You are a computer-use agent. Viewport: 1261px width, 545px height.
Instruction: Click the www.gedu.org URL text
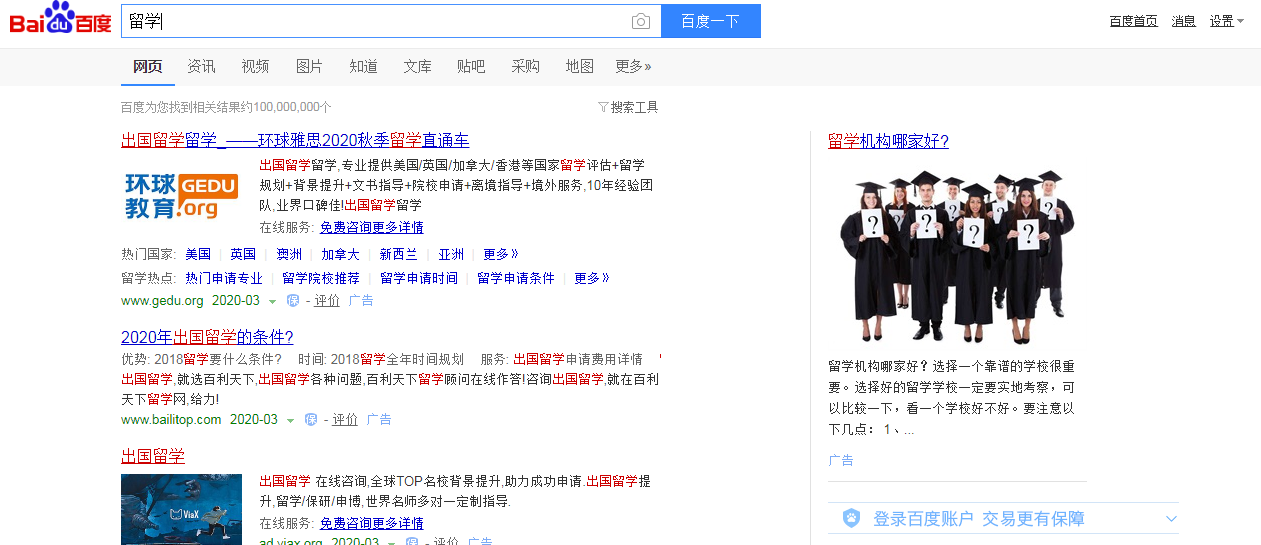tap(162, 300)
